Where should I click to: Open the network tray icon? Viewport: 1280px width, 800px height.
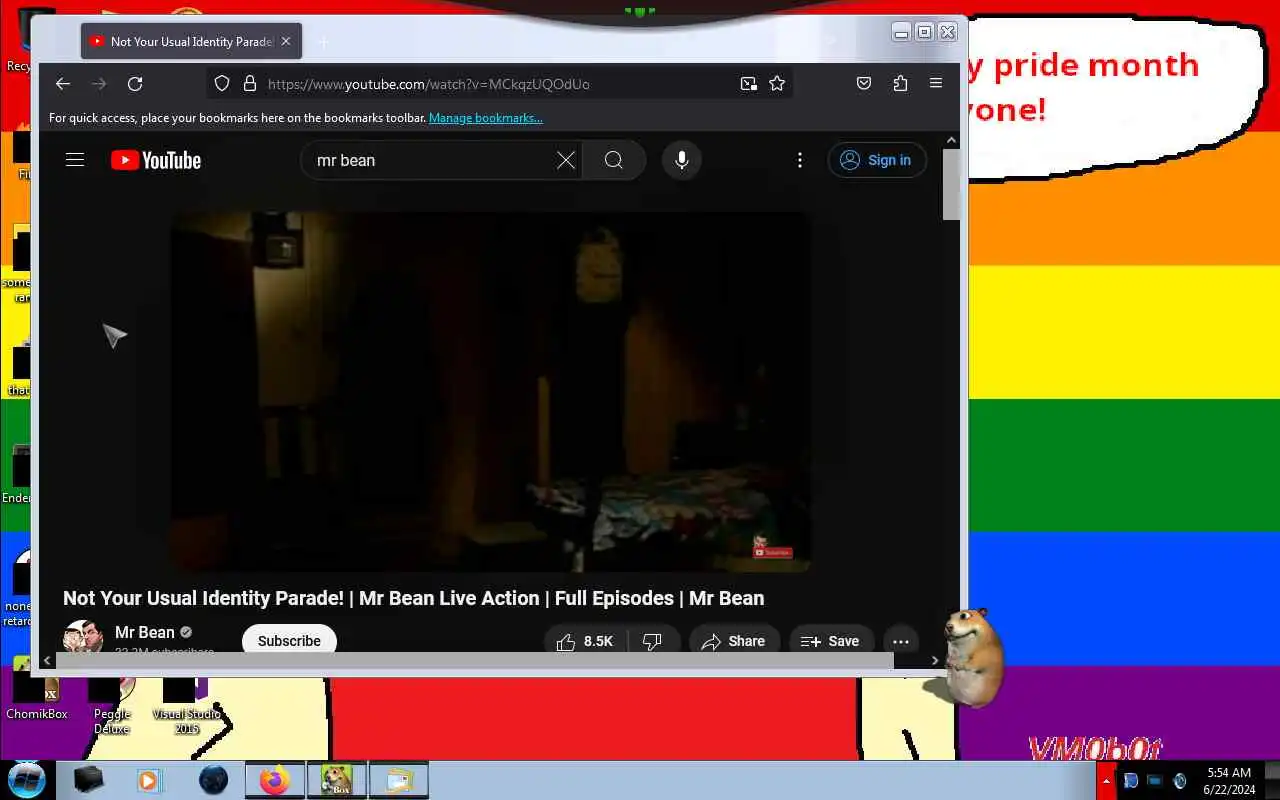pyautogui.click(x=1155, y=780)
